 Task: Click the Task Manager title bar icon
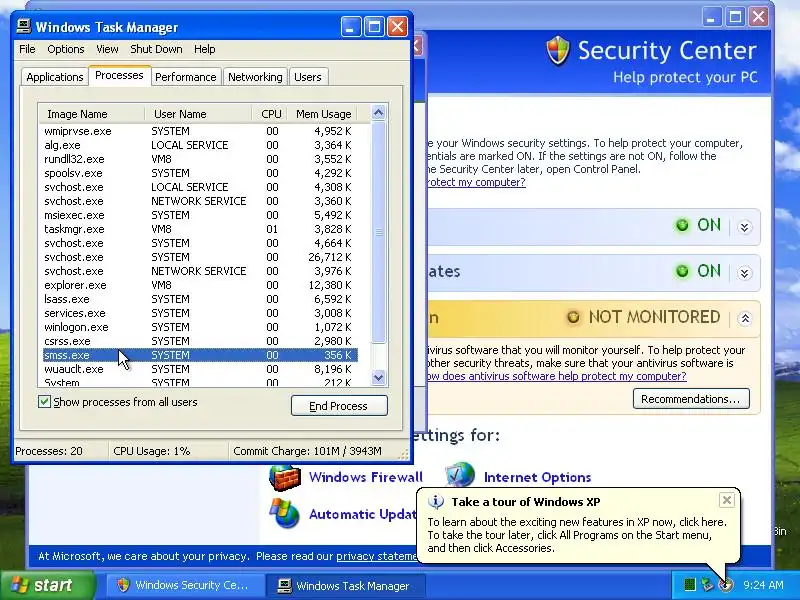tap(23, 27)
